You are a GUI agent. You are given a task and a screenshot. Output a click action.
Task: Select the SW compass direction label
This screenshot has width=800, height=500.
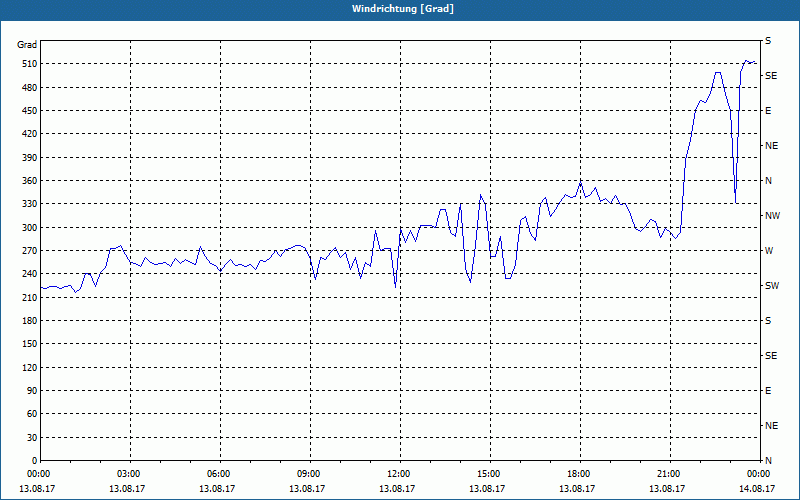click(772, 286)
